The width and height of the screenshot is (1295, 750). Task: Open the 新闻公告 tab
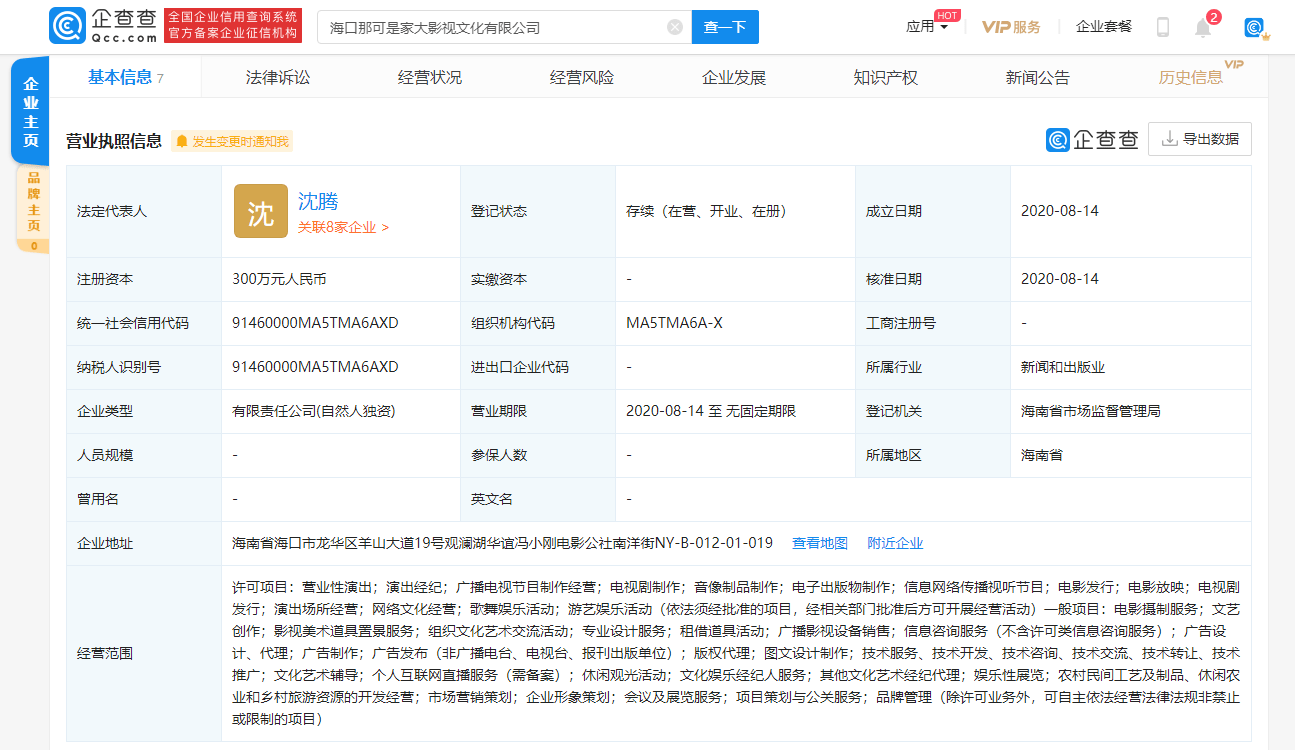(x=1038, y=76)
